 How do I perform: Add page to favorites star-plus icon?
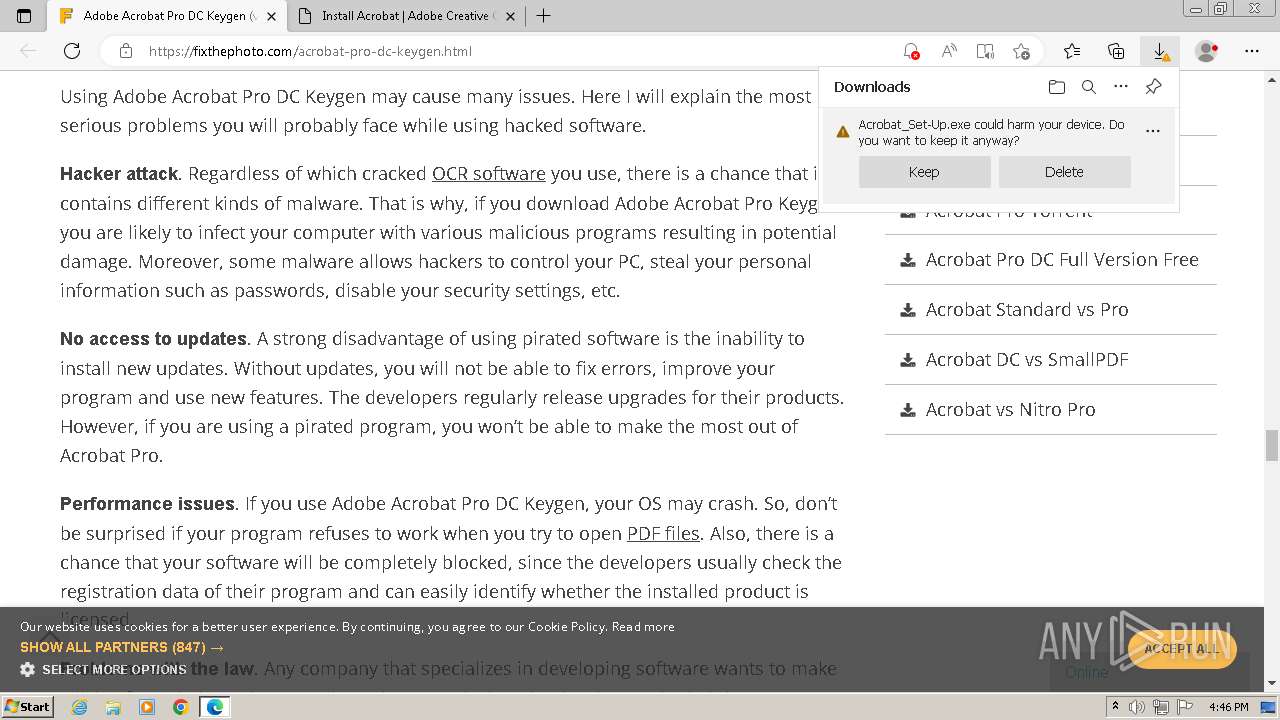point(1021,51)
